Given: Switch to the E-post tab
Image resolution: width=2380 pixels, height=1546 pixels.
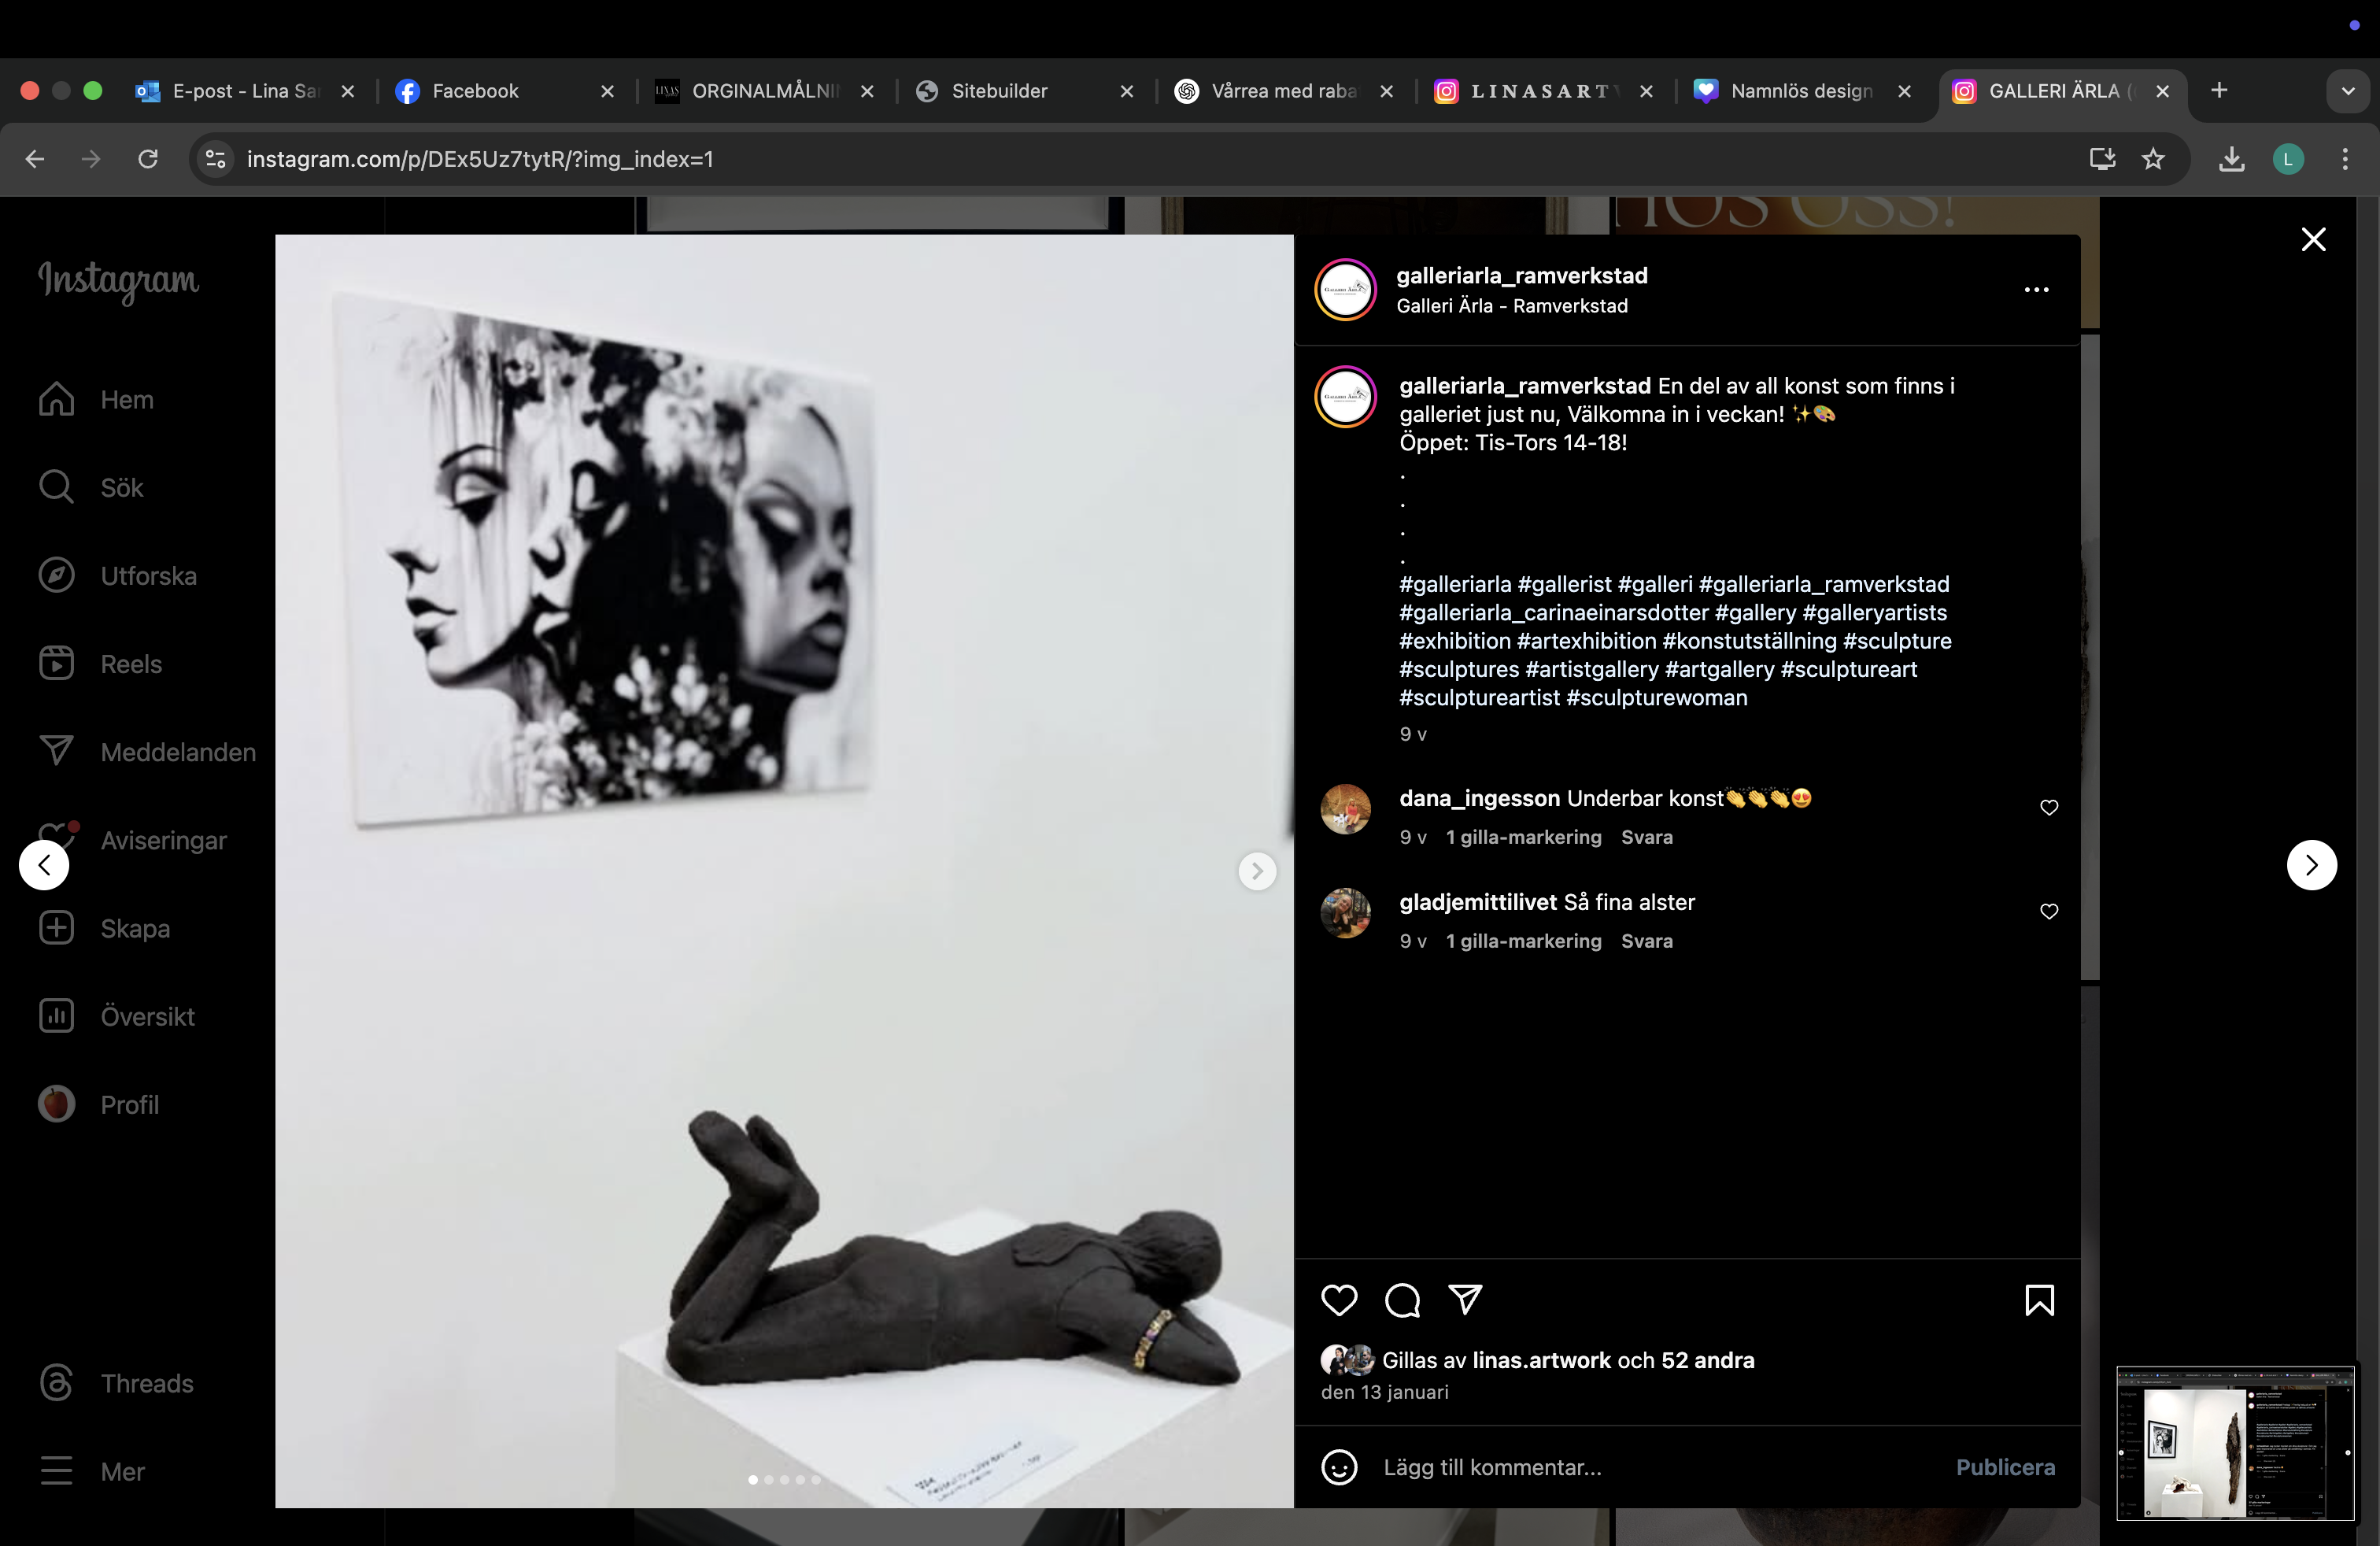Looking at the screenshot, I should (x=244, y=91).
